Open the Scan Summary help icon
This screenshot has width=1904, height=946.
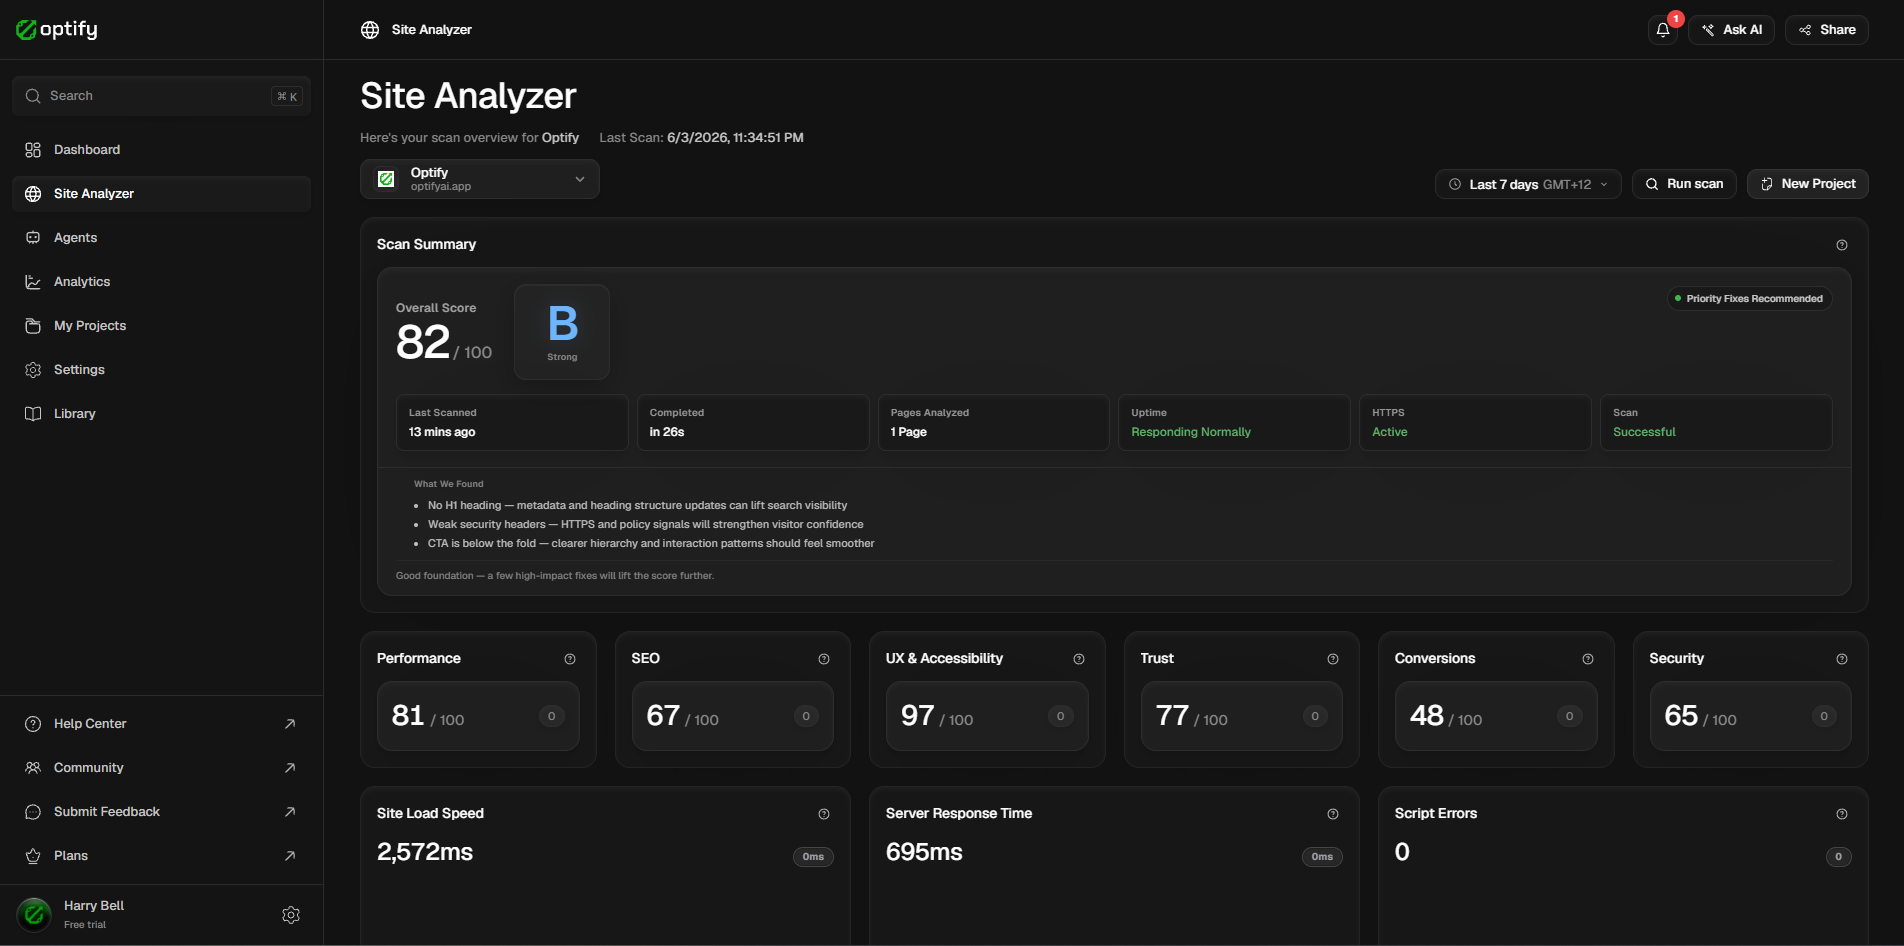coord(1841,245)
